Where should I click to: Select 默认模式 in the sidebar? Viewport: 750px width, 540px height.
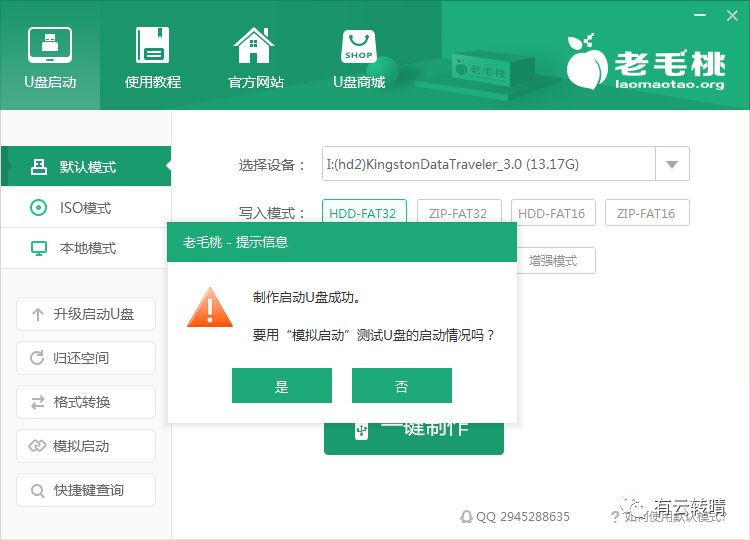tap(86, 166)
